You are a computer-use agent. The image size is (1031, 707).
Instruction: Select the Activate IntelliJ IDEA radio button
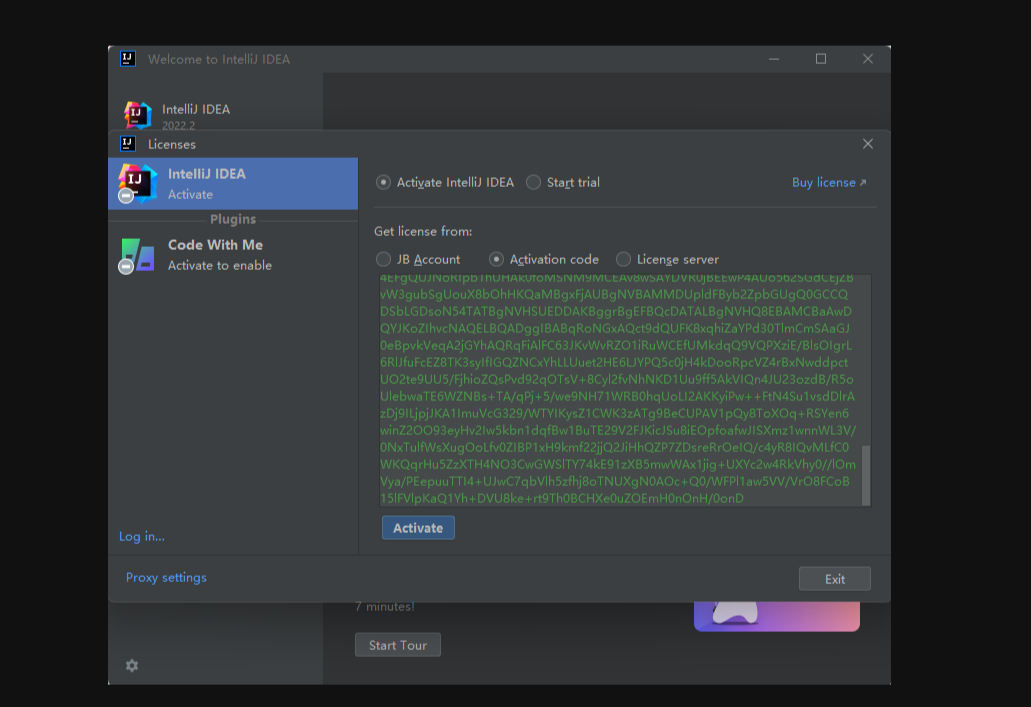tap(383, 182)
